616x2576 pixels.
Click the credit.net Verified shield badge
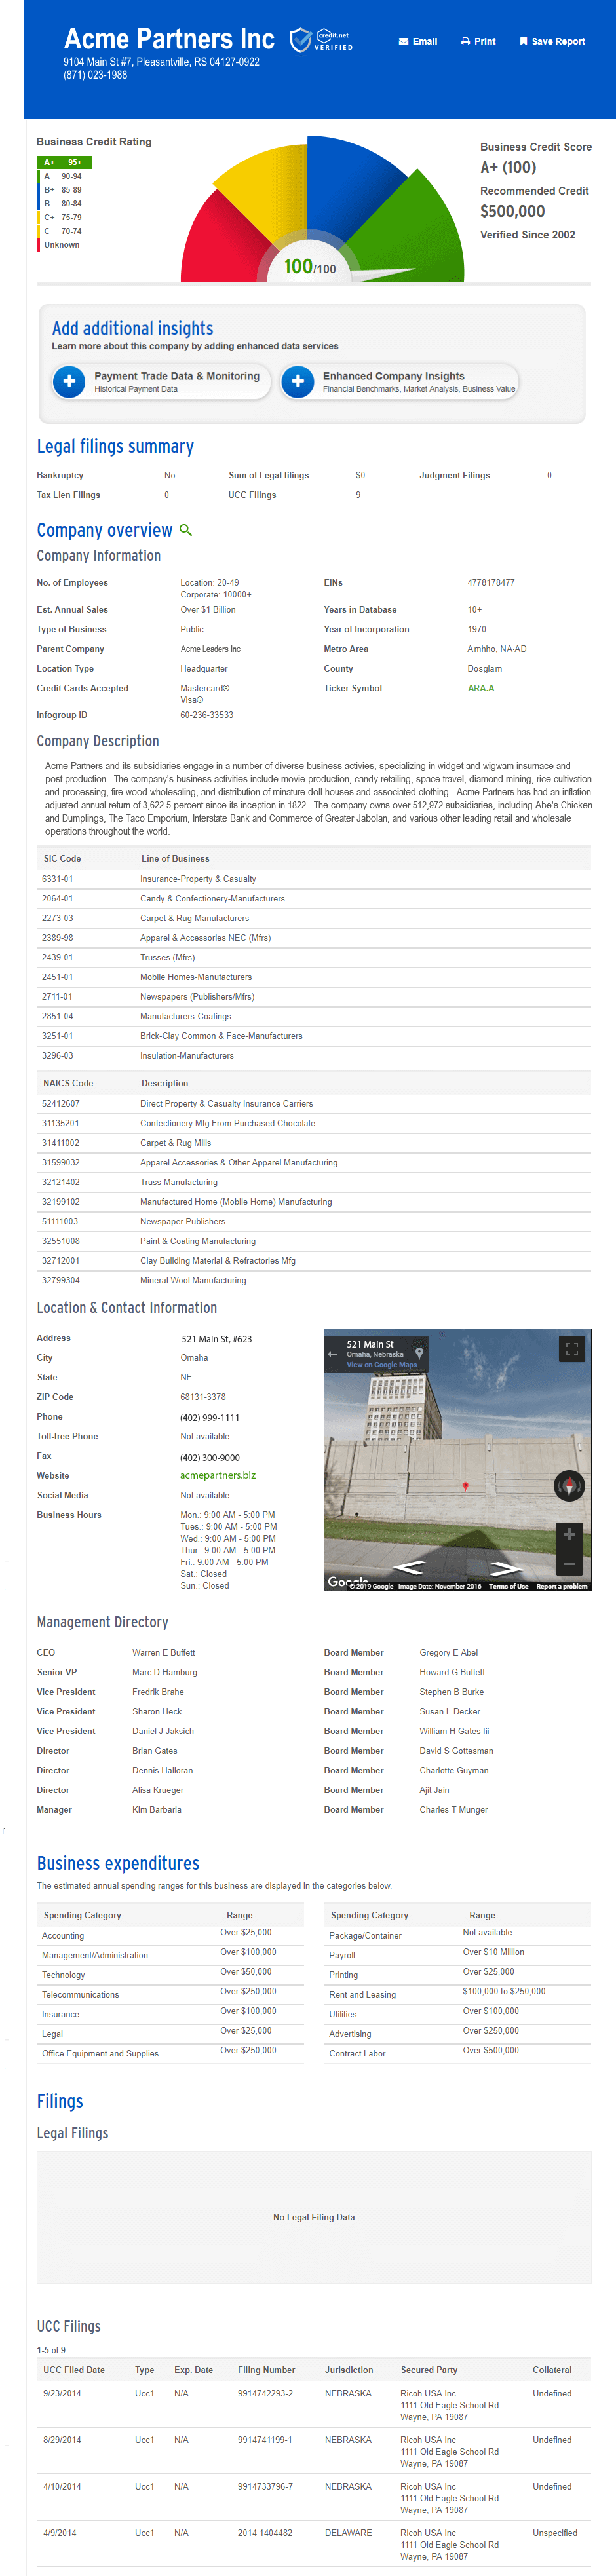[301, 40]
